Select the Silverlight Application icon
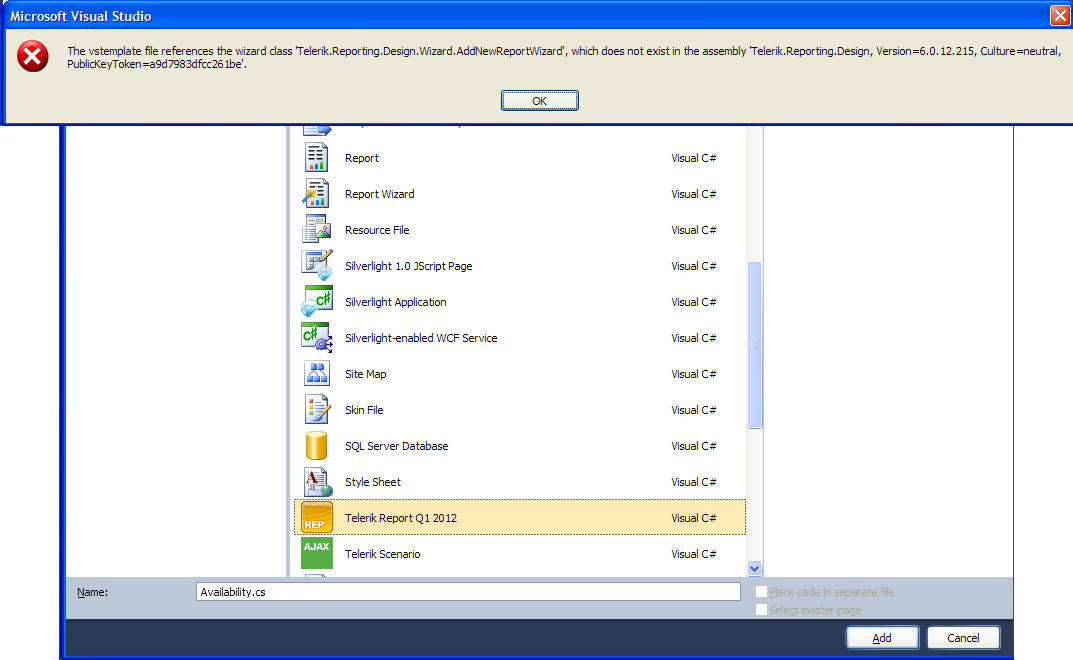 click(316, 301)
